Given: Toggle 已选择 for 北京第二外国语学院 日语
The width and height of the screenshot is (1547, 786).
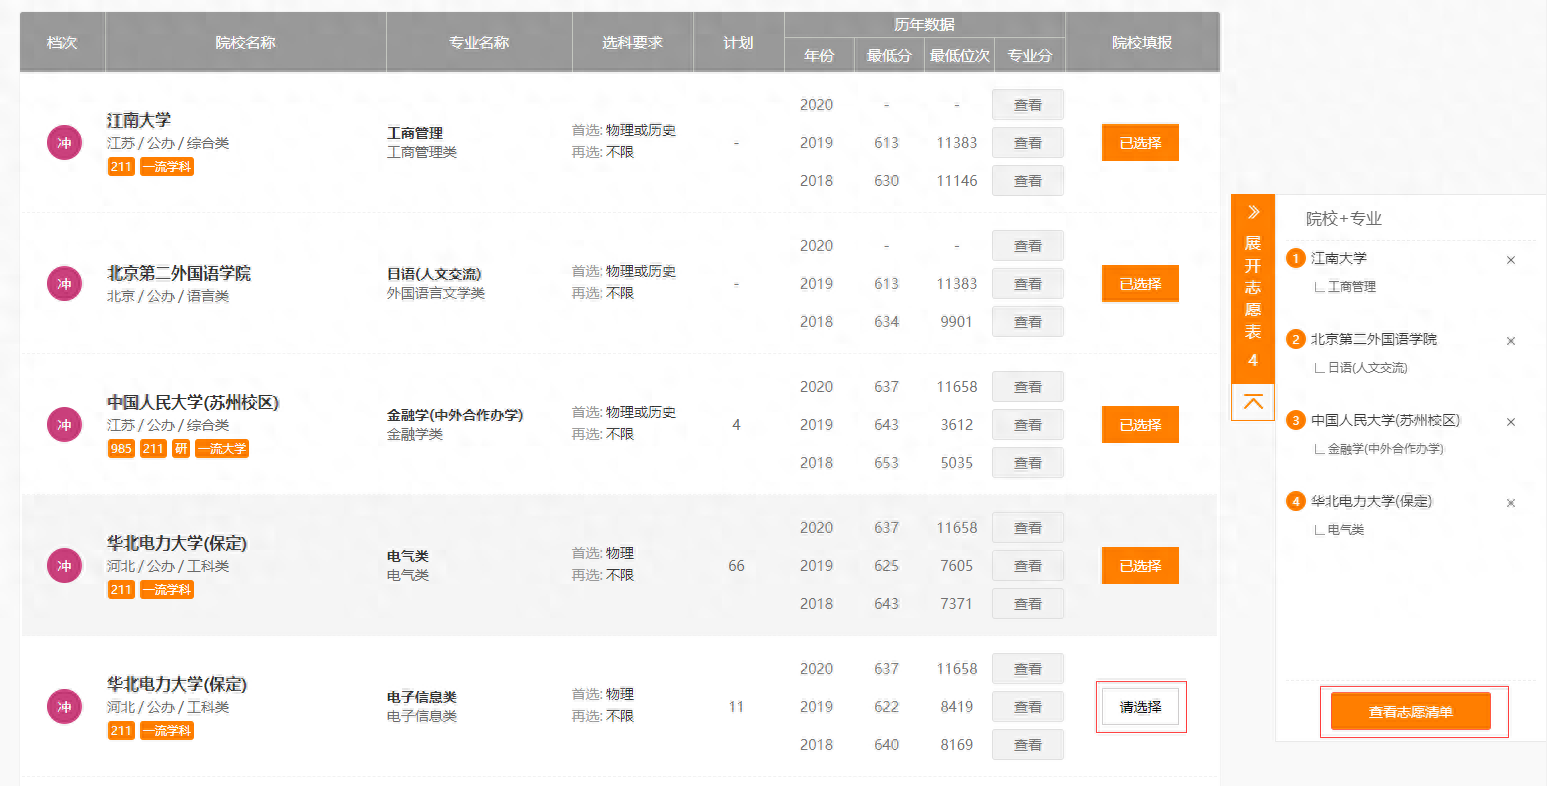Looking at the screenshot, I should click(x=1140, y=284).
